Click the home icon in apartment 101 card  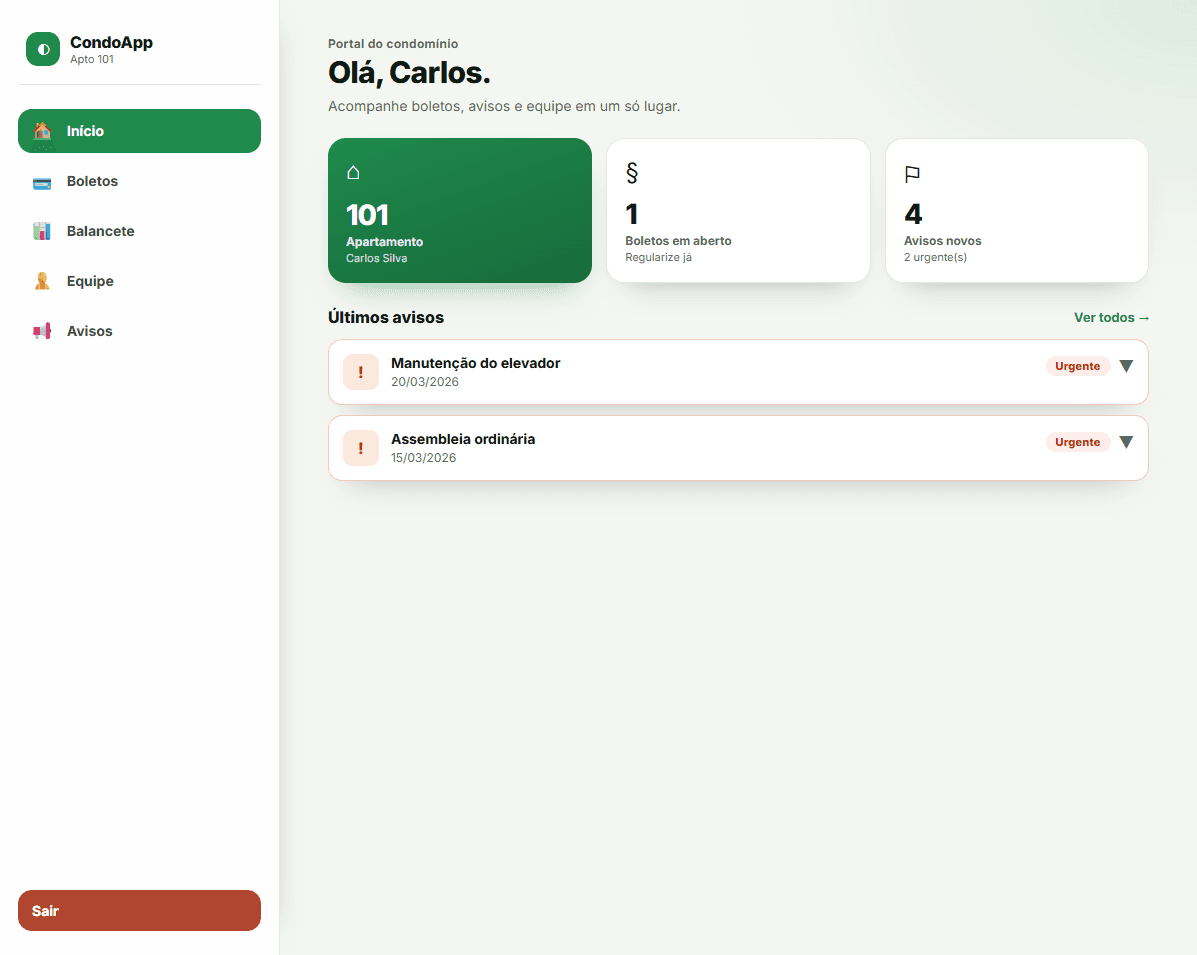coord(353,173)
